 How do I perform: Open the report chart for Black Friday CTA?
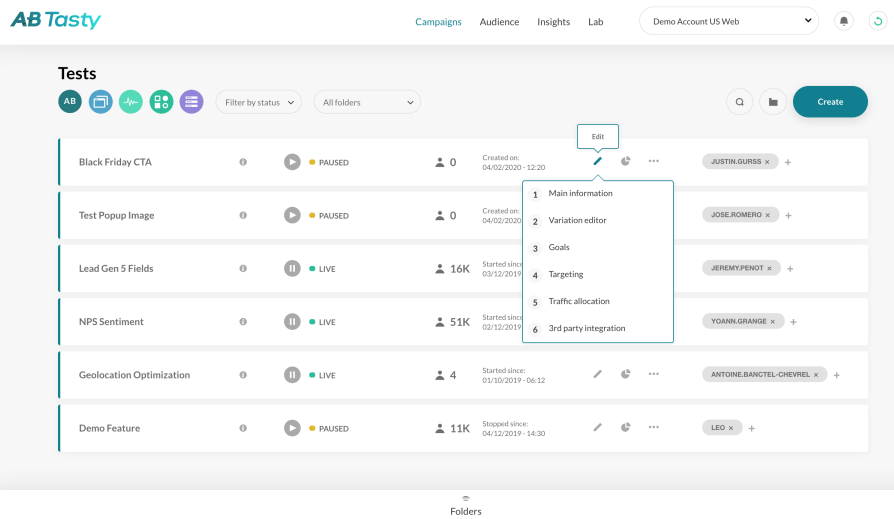(625, 161)
